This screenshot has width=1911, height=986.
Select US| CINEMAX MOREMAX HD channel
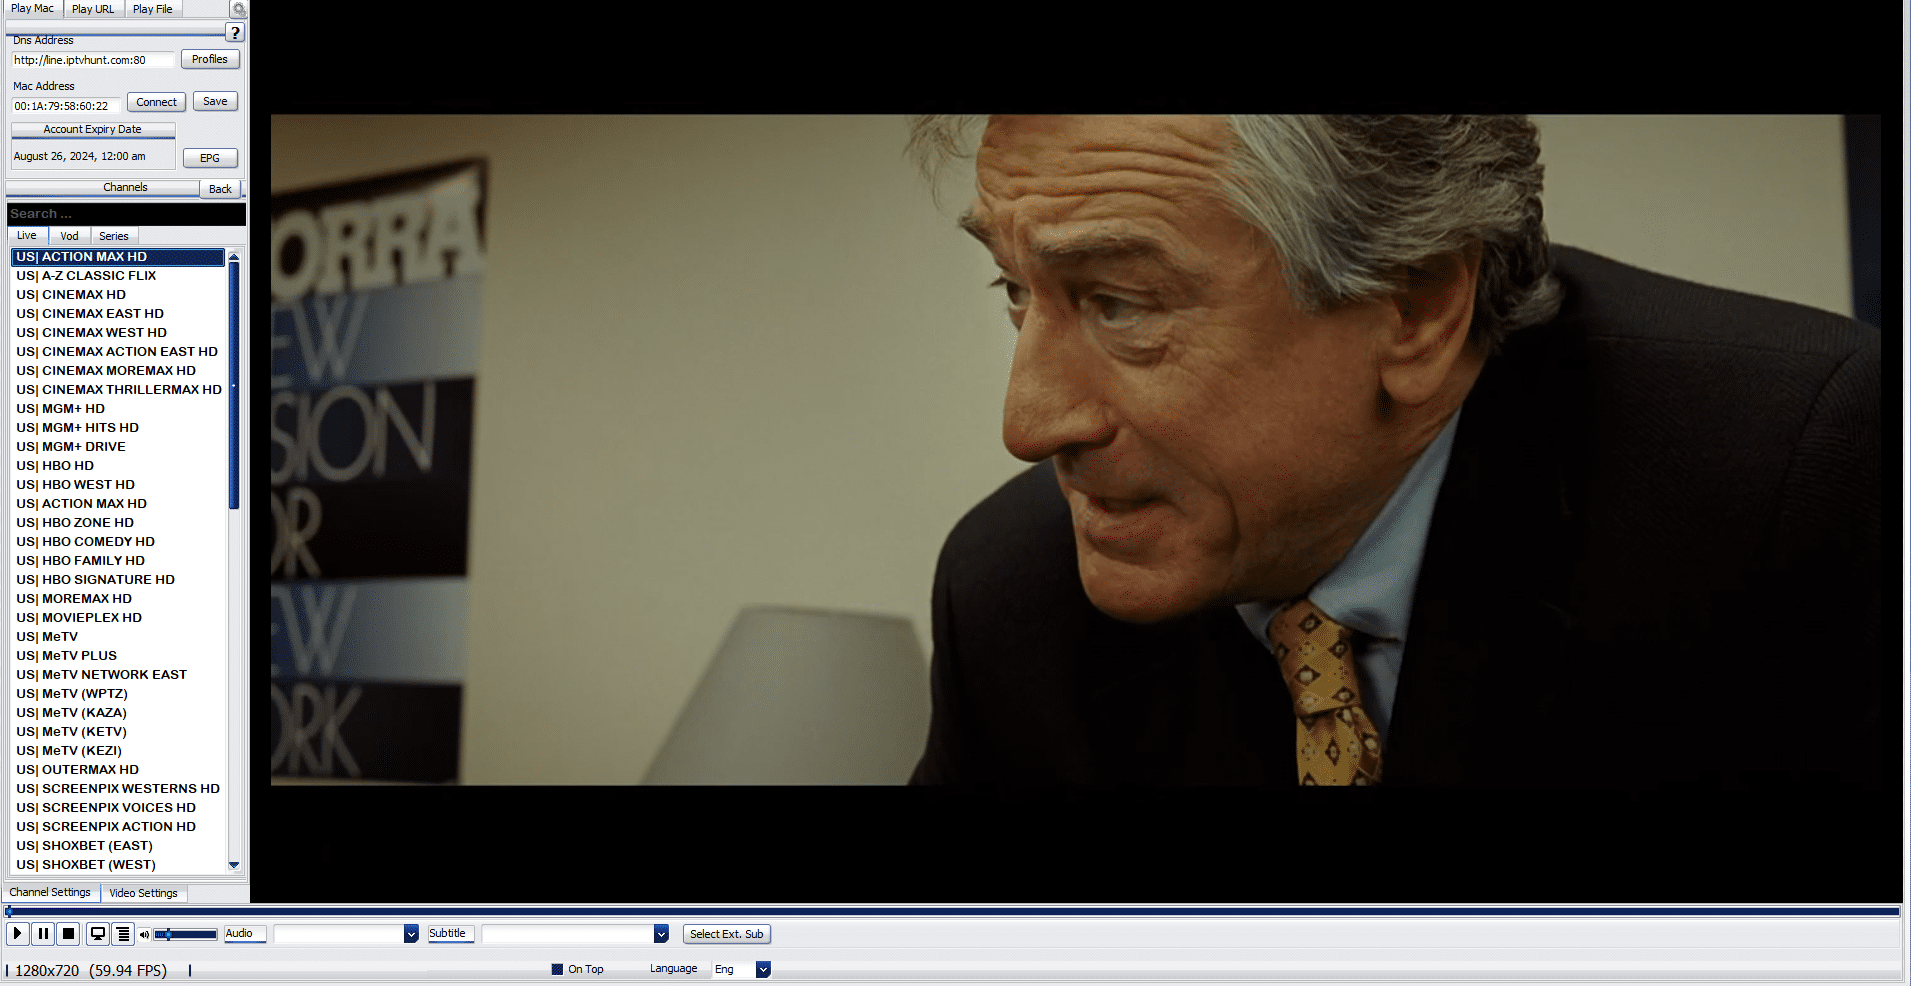[118, 371]
